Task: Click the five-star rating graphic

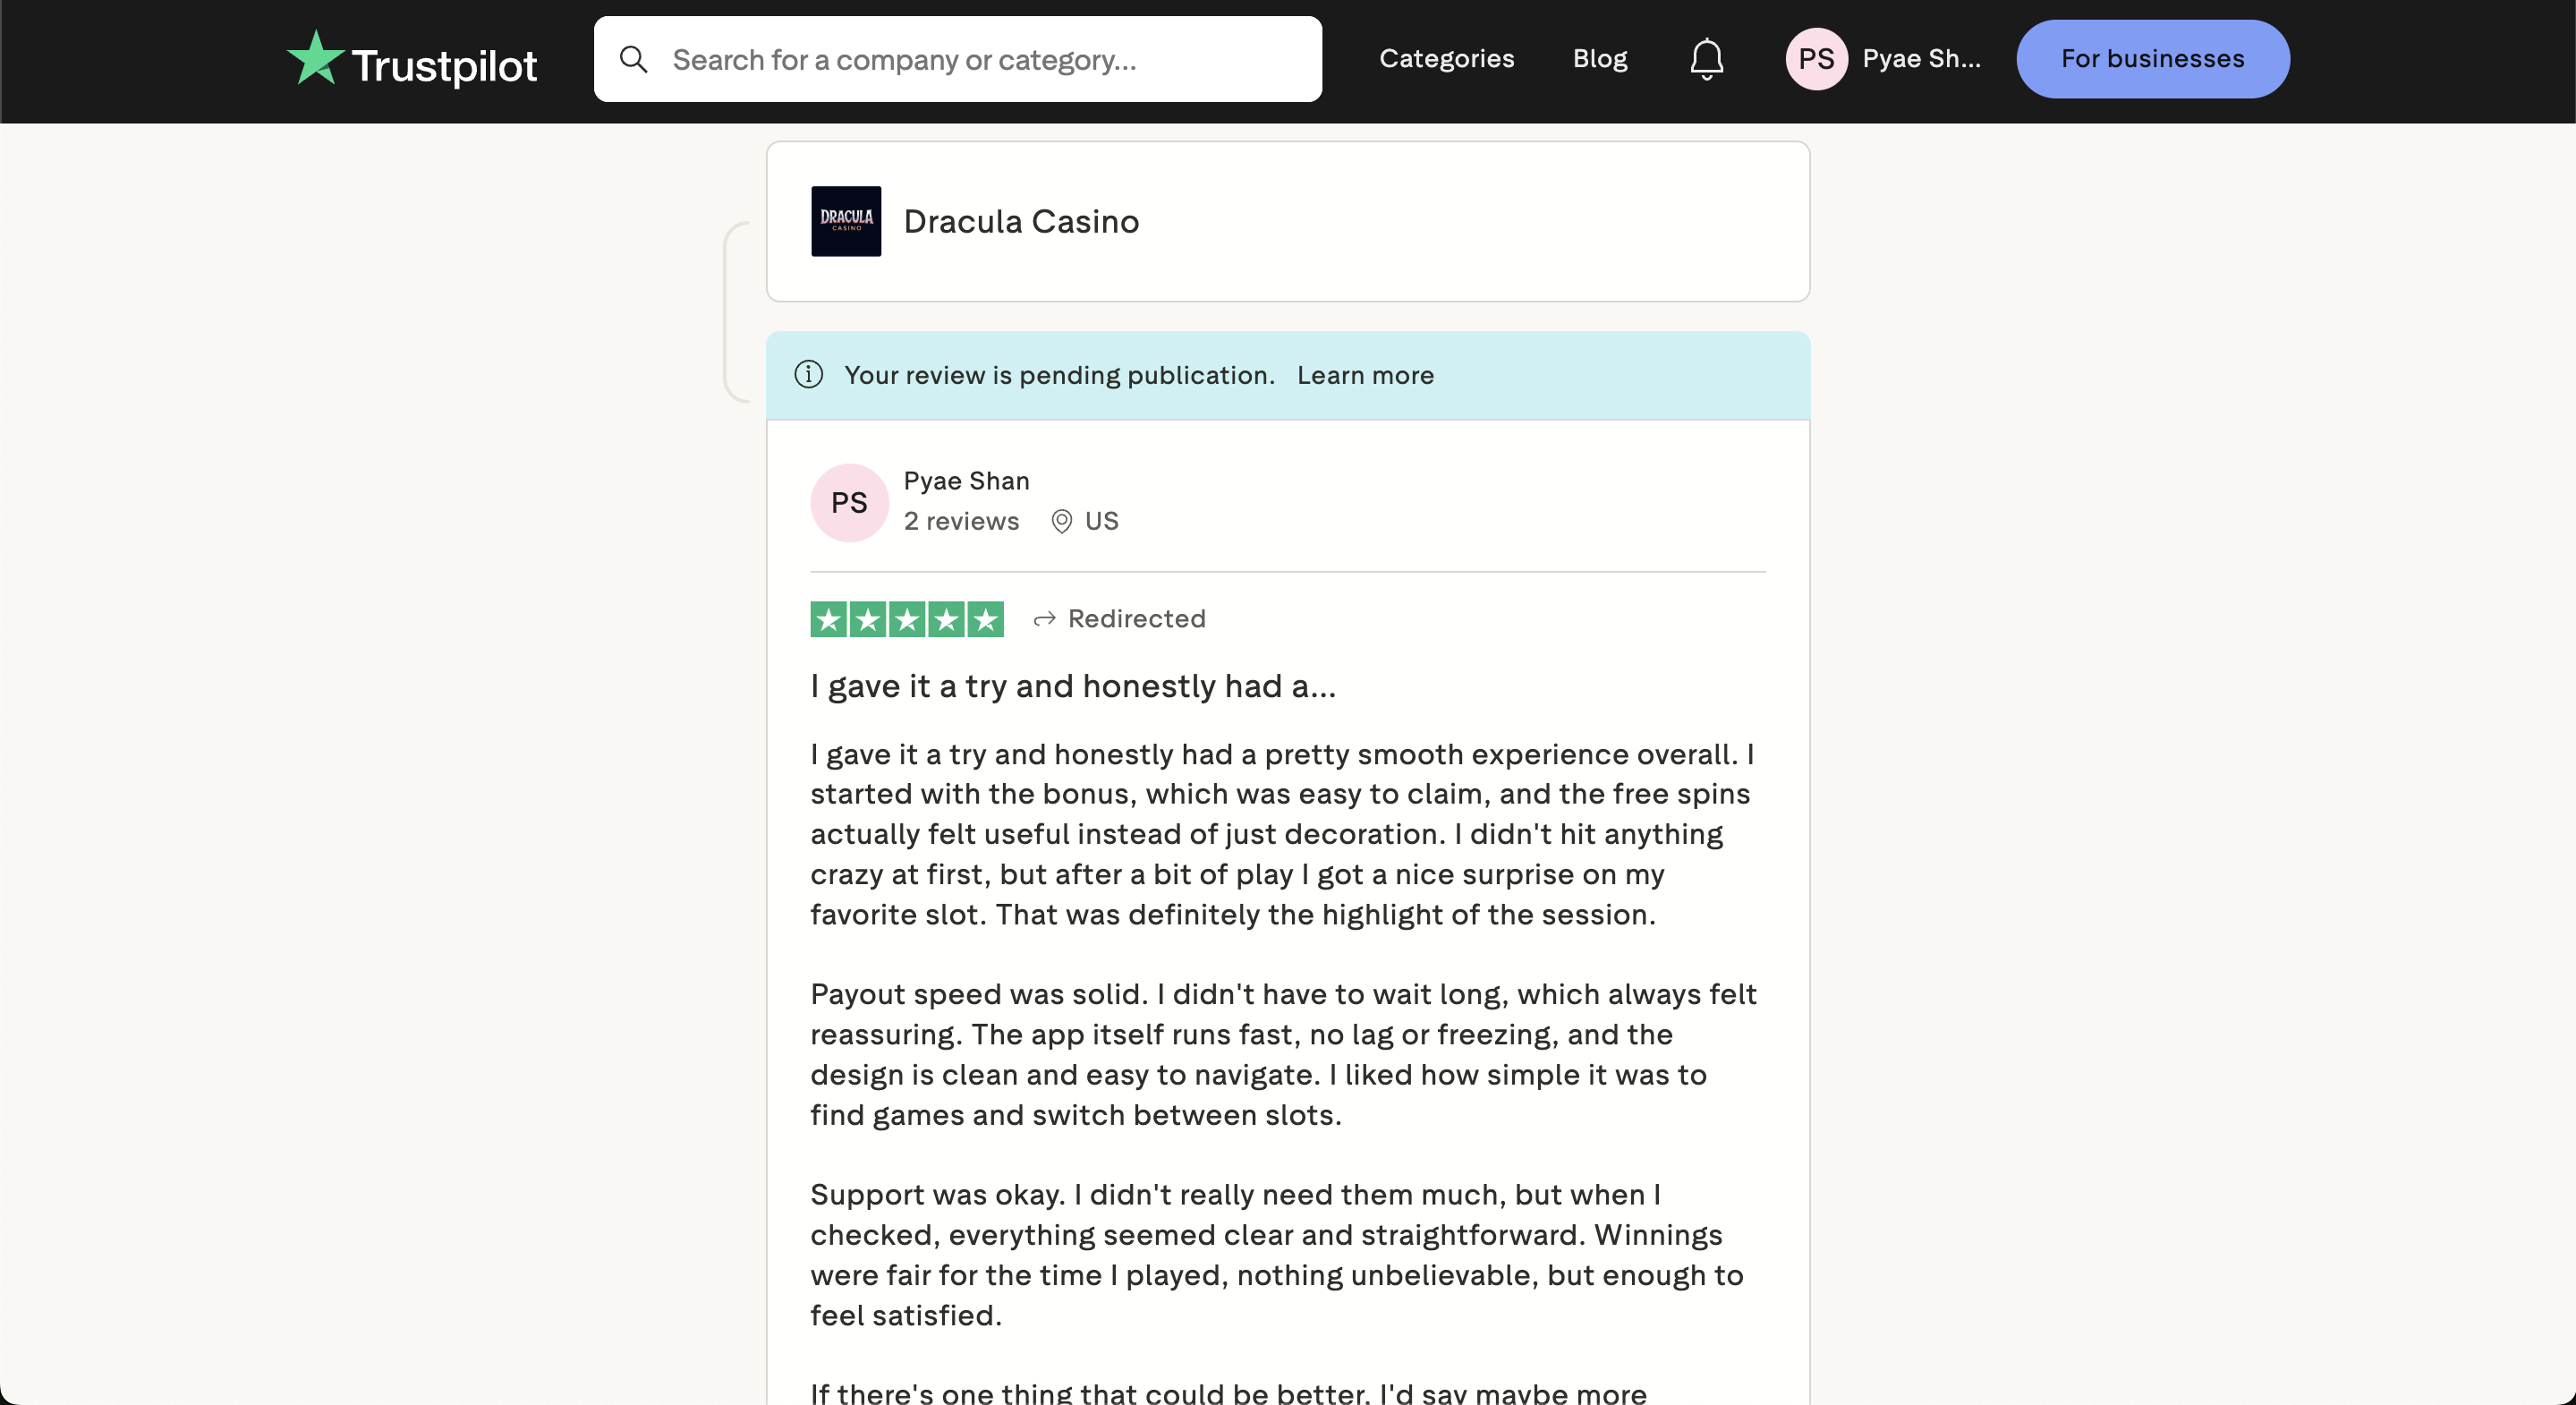Action: (x=907, y=619)
